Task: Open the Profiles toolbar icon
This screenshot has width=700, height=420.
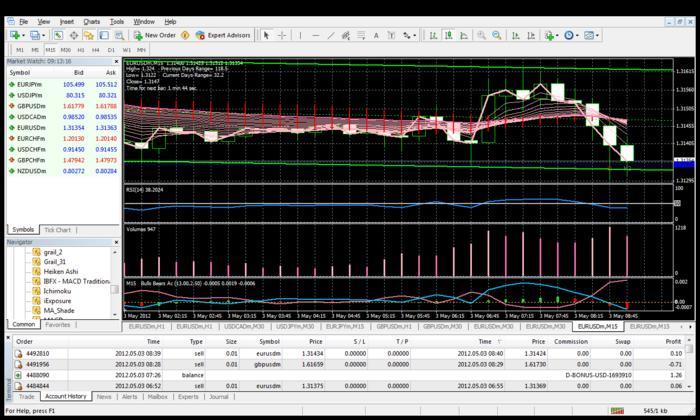Action: tap(34, 35)
